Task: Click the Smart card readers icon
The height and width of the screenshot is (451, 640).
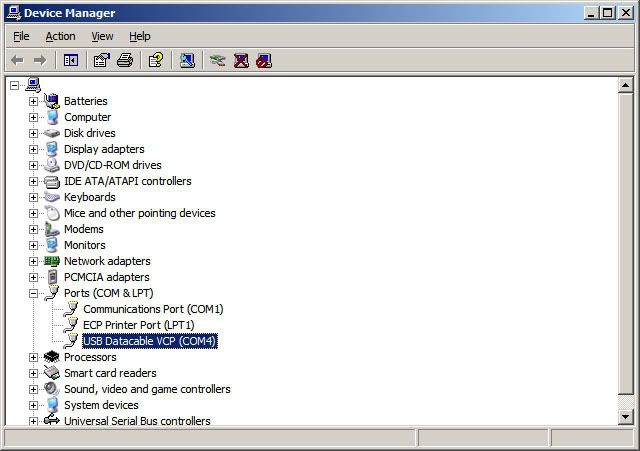Action: click(52, 373)
